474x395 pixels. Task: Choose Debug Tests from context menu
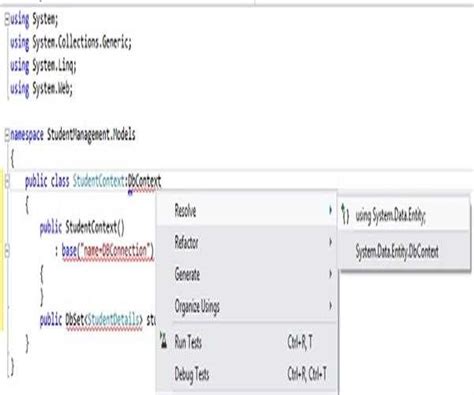click(247, 374)
